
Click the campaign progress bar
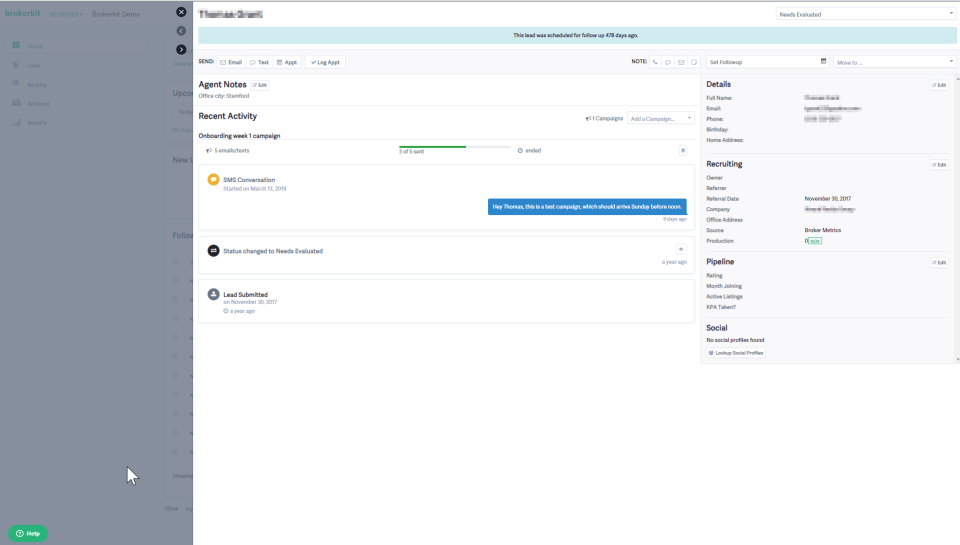(454, 147)
